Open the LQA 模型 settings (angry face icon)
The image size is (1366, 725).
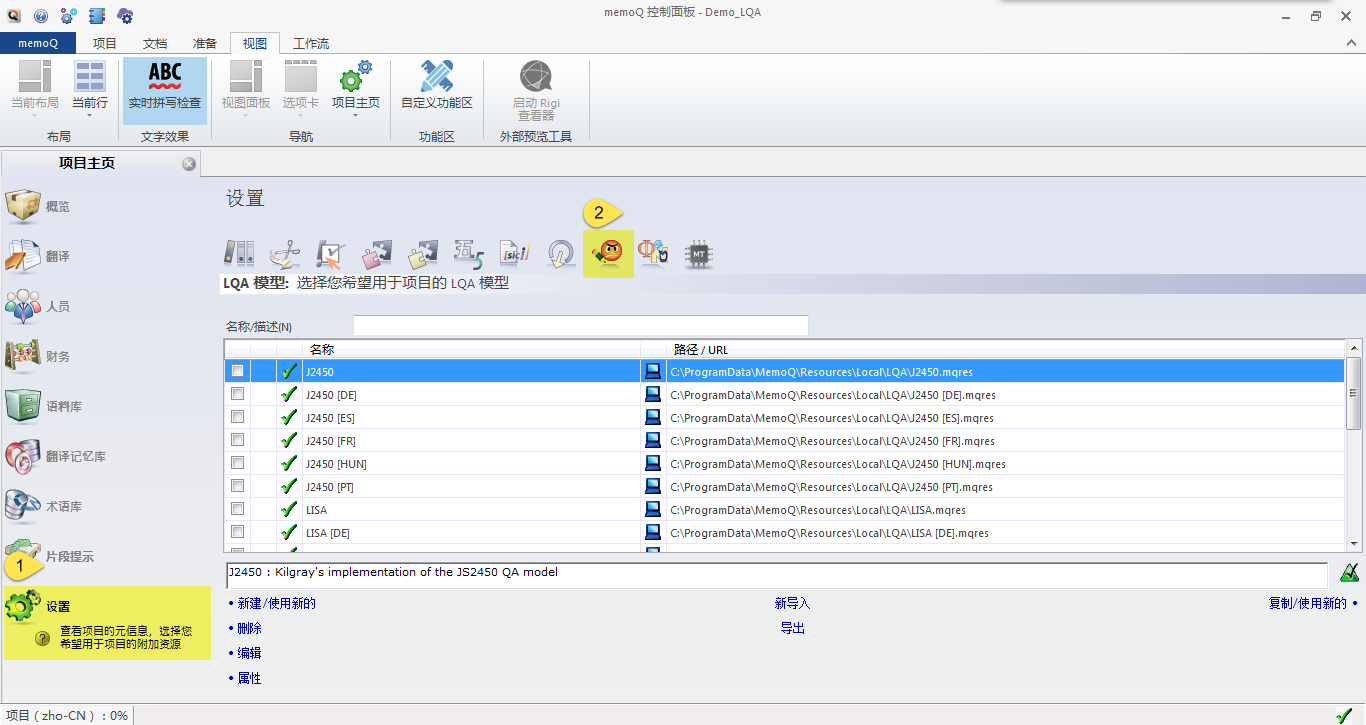point(608,254)
